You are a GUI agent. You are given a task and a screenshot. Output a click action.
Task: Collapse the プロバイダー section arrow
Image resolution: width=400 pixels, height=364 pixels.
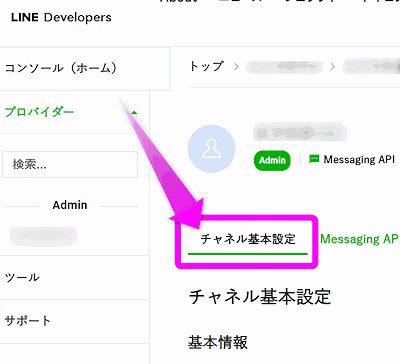click(134, 113)
